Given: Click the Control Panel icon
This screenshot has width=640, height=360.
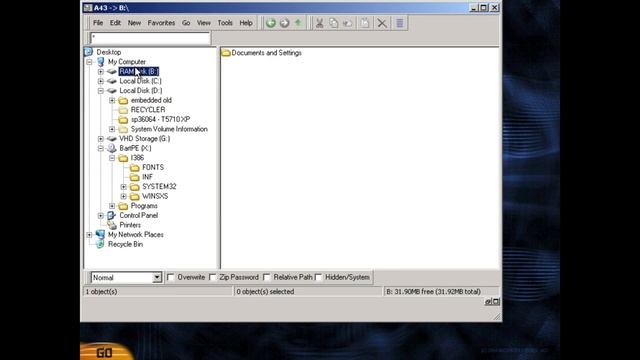Looking at the screenshot, I should coord(112,215).
